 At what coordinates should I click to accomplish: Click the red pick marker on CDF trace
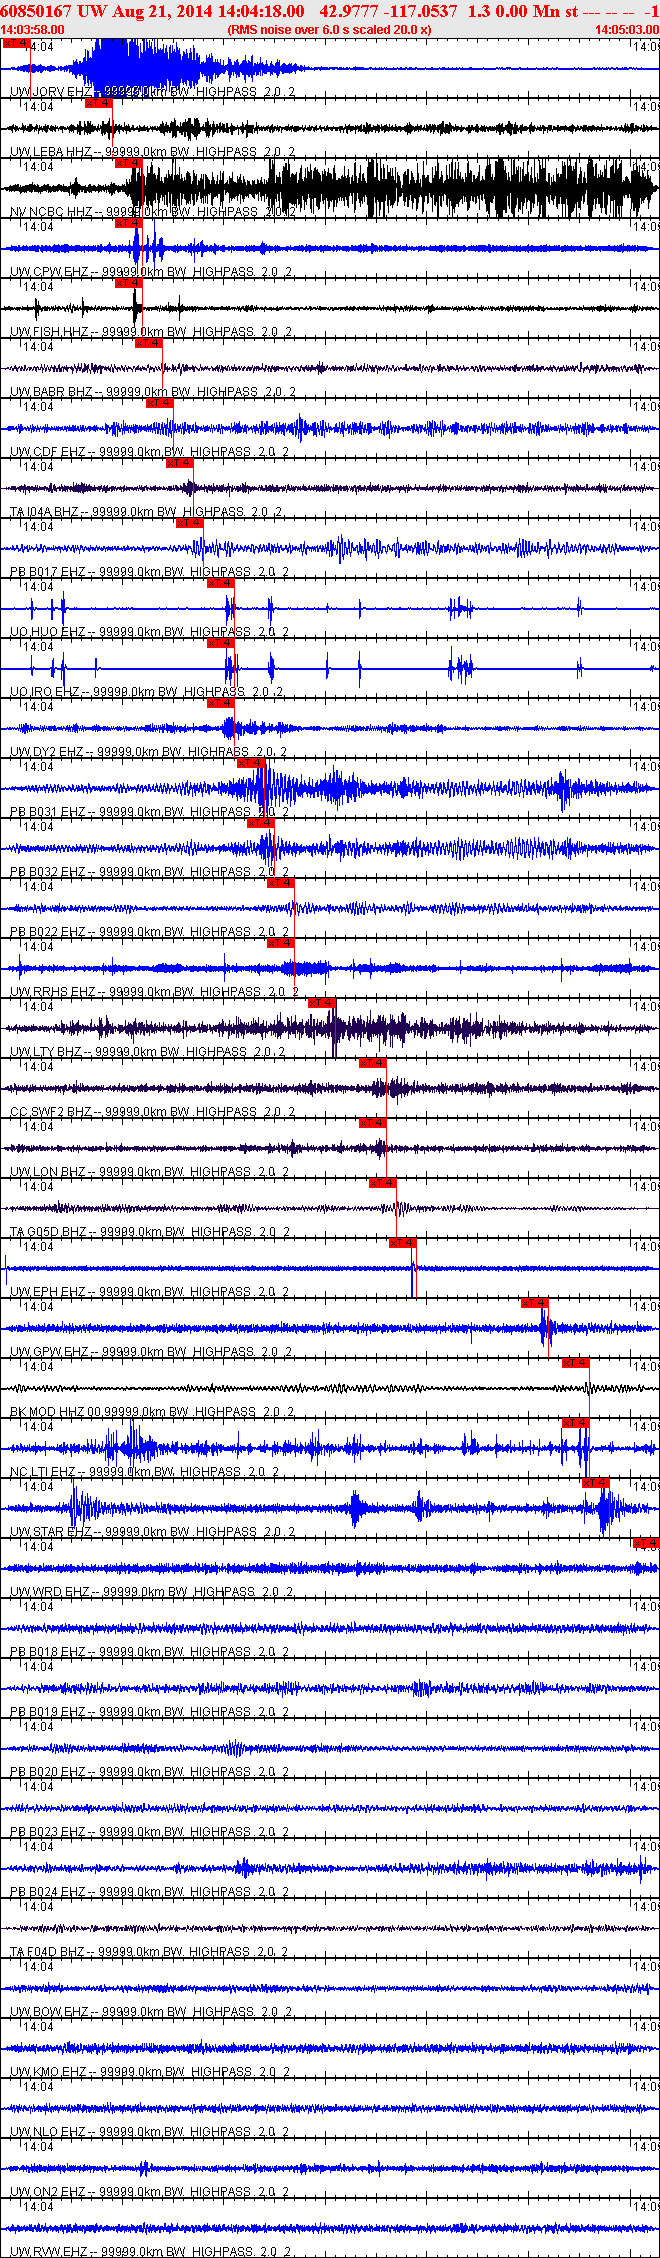[x=160, y=403]
